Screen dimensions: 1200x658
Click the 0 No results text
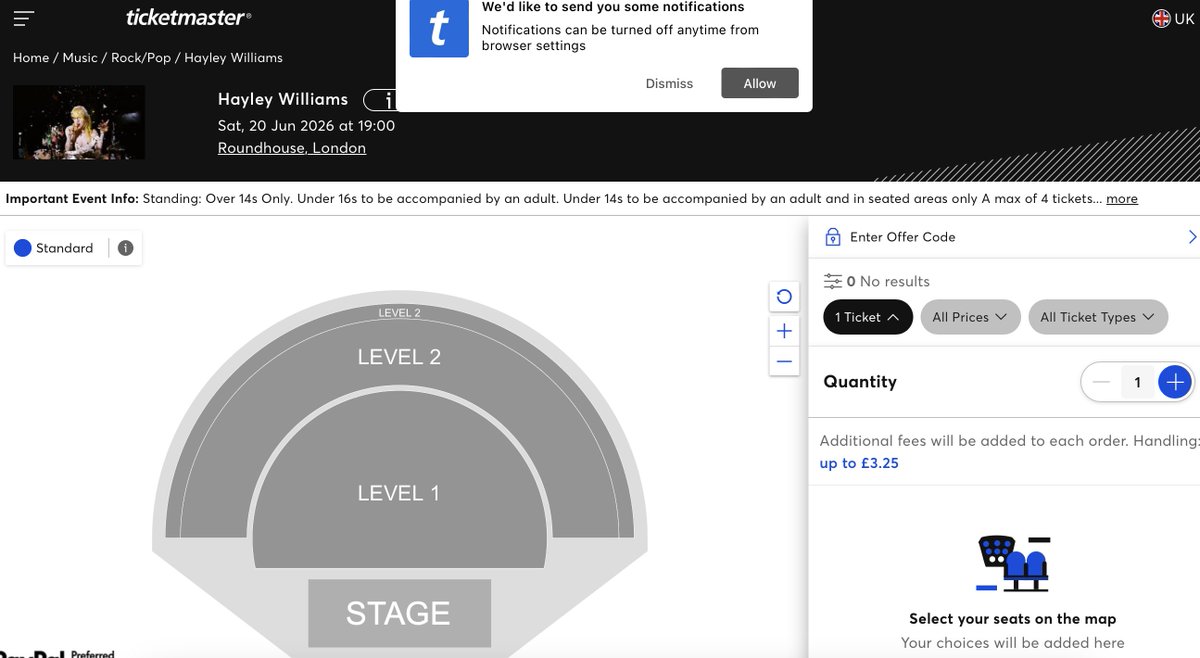coord(888,282)
